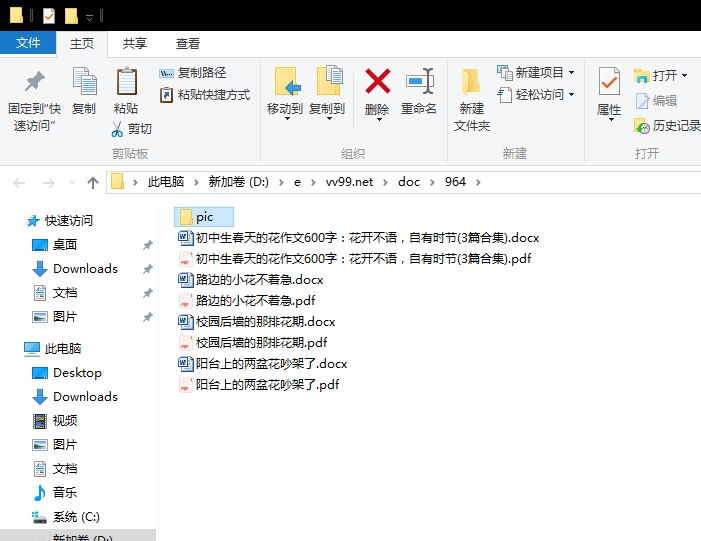Image resolution: width=701 pixels, height=541 pixels.
Task: Create a new folder with 新建文件夹
Action: coord(472,100)
